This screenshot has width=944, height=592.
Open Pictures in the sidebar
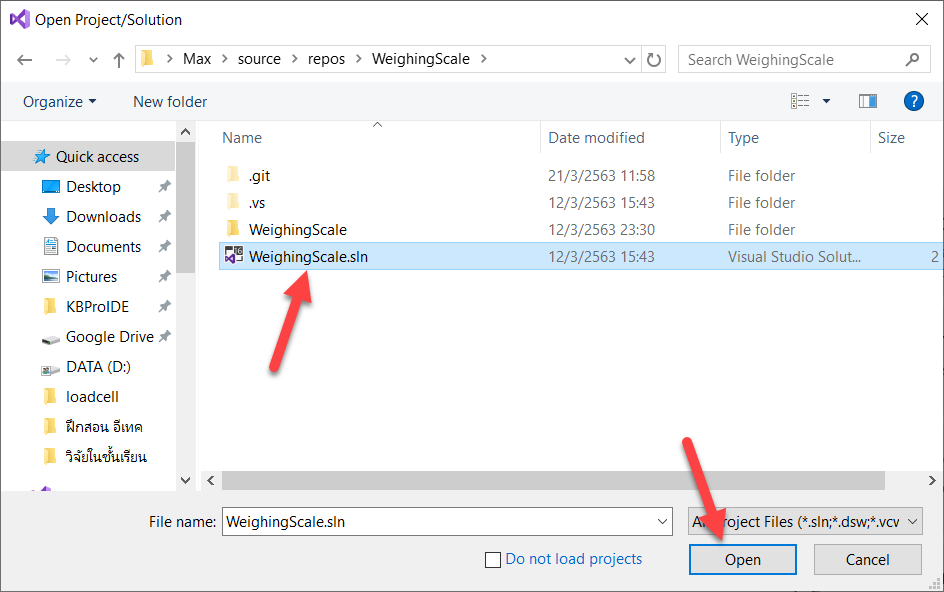point(92,277)
